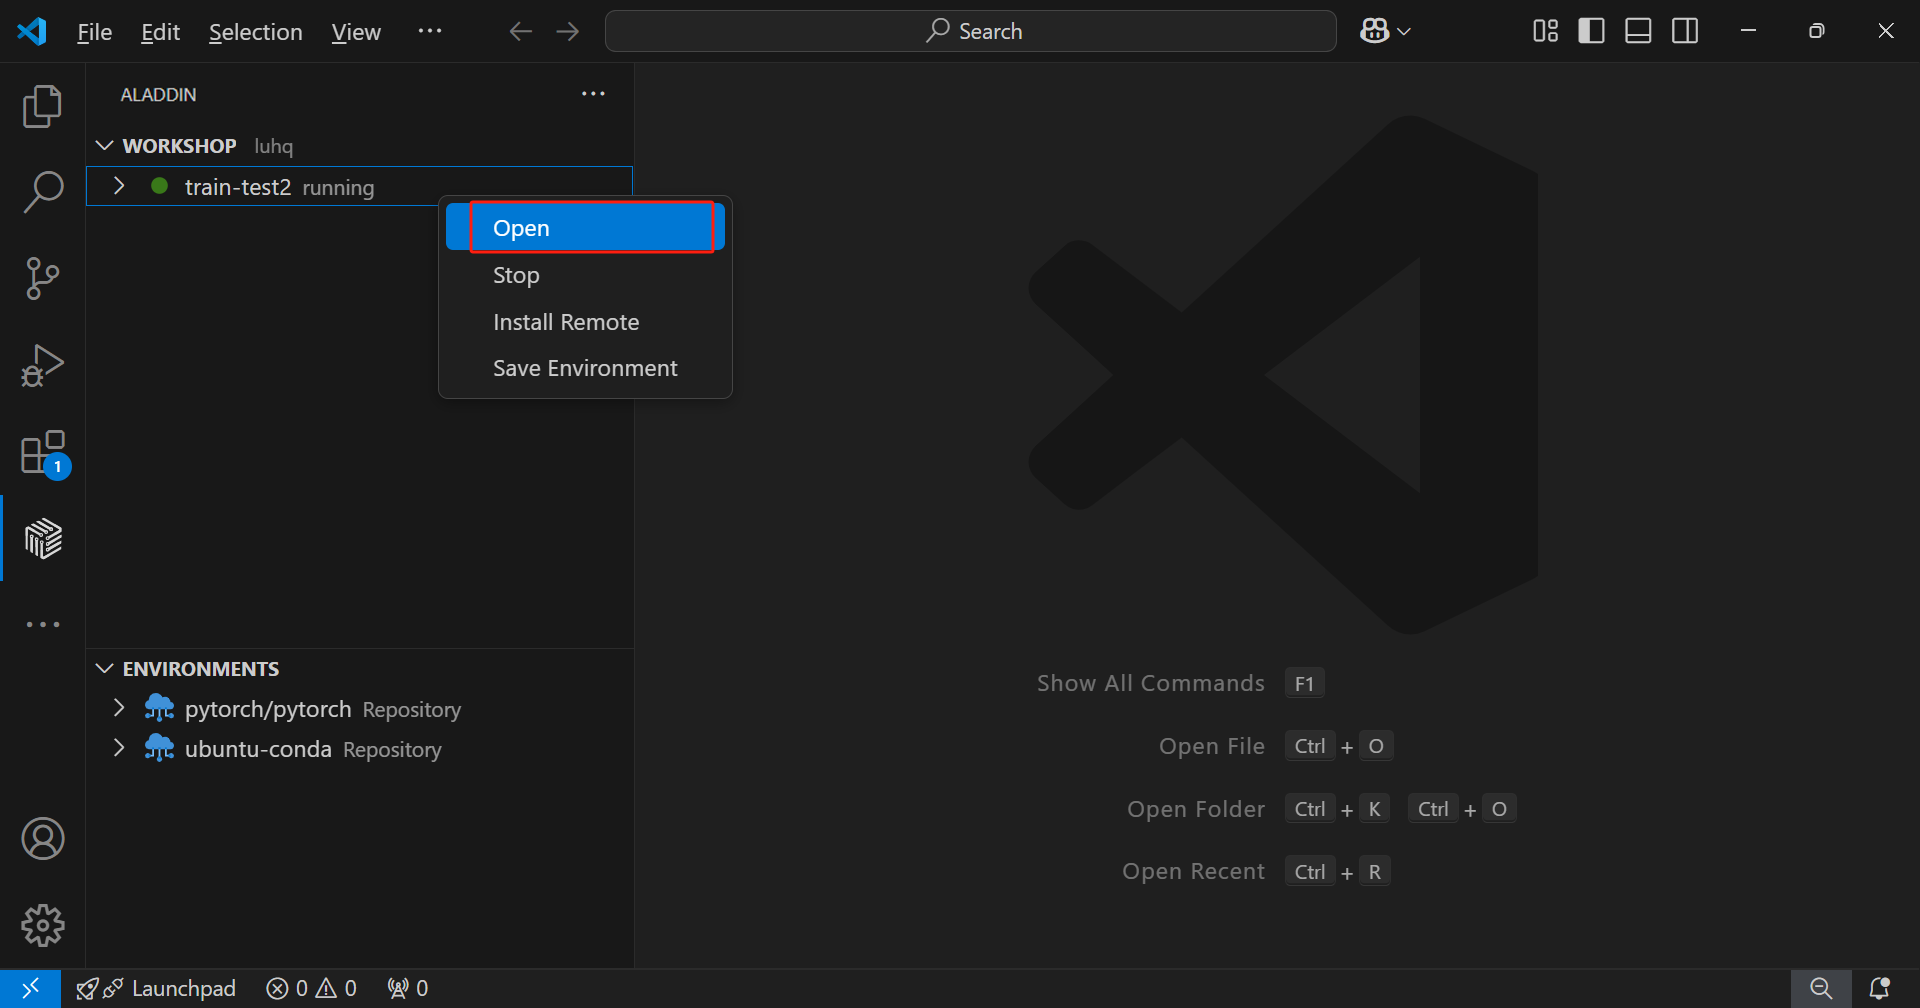This screenshot has width=1920, height=1008.
Task: Expand the pytorch/pytorch repository
Action: pos(119,708)
